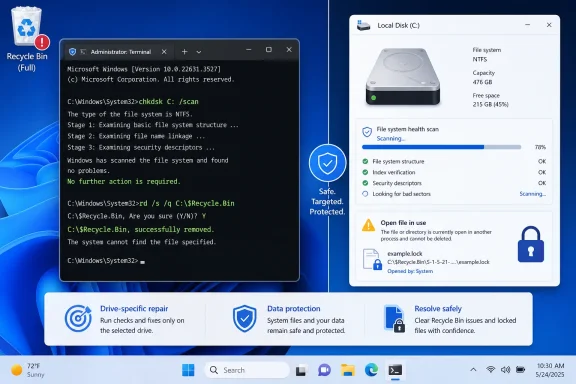Click the scan progress bar
The height and width of the screenshot is (384, 576).
pos(441,147)
